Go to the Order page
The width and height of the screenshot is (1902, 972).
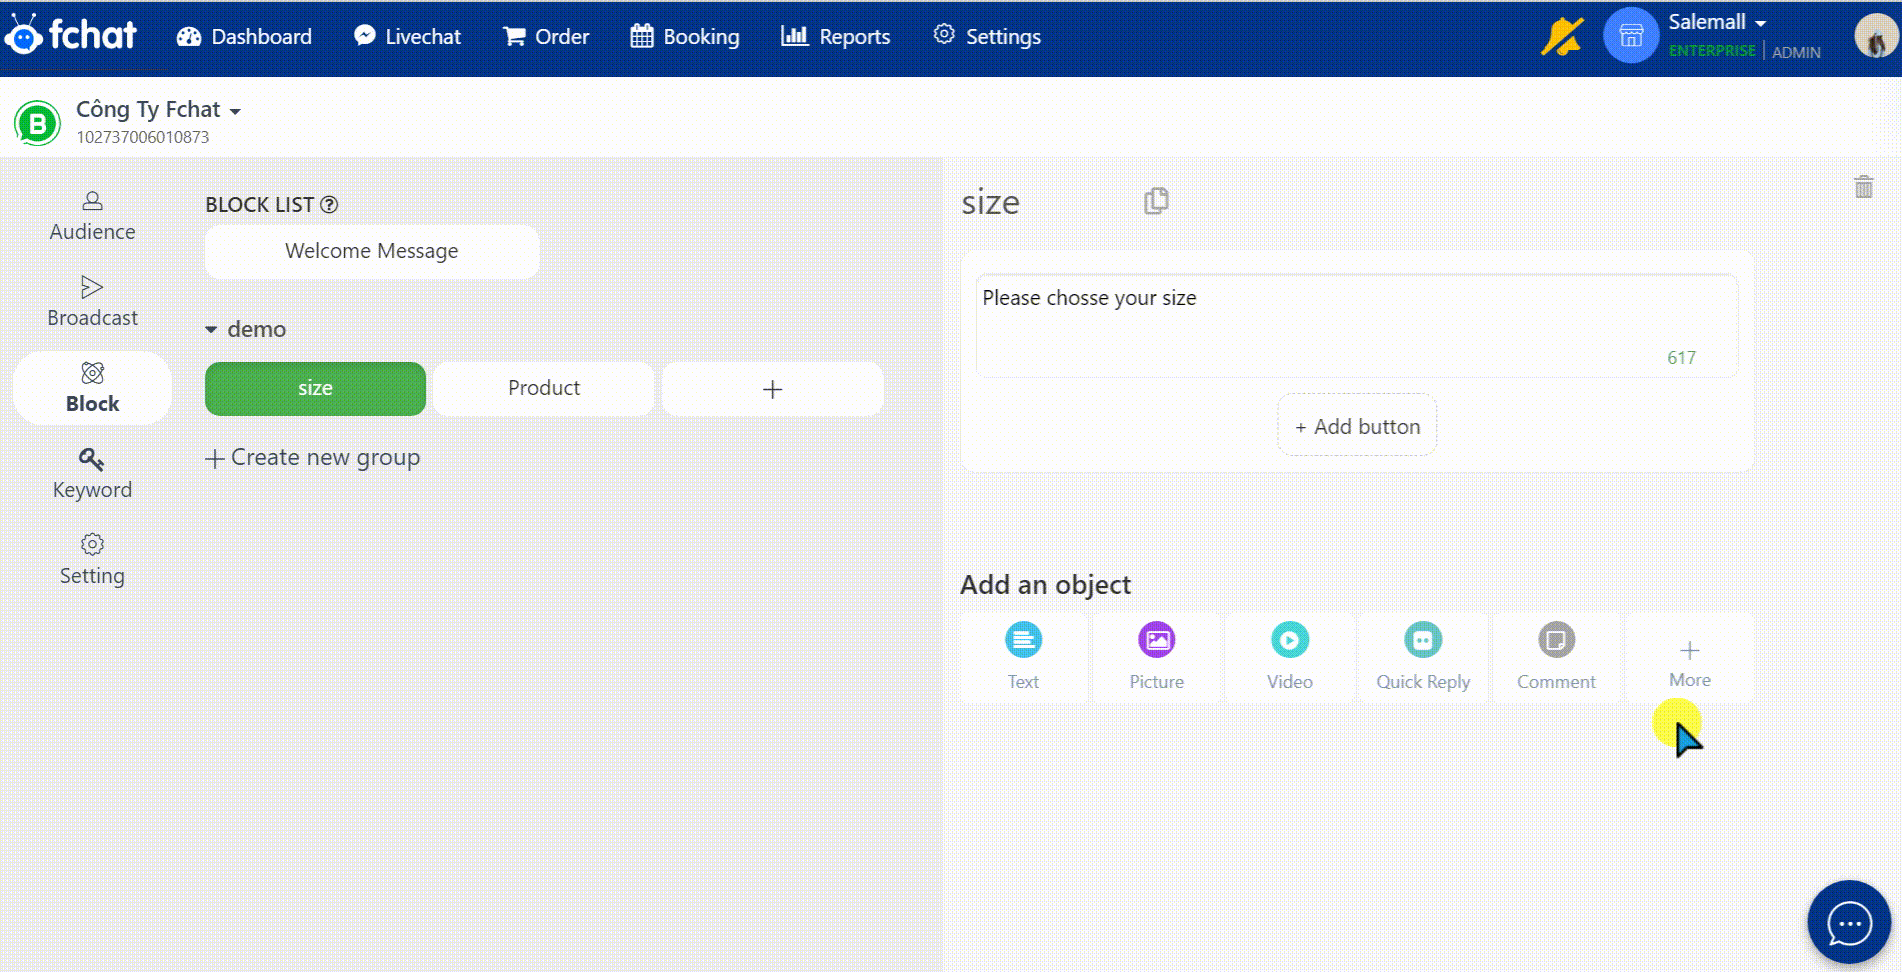(546, 37)
